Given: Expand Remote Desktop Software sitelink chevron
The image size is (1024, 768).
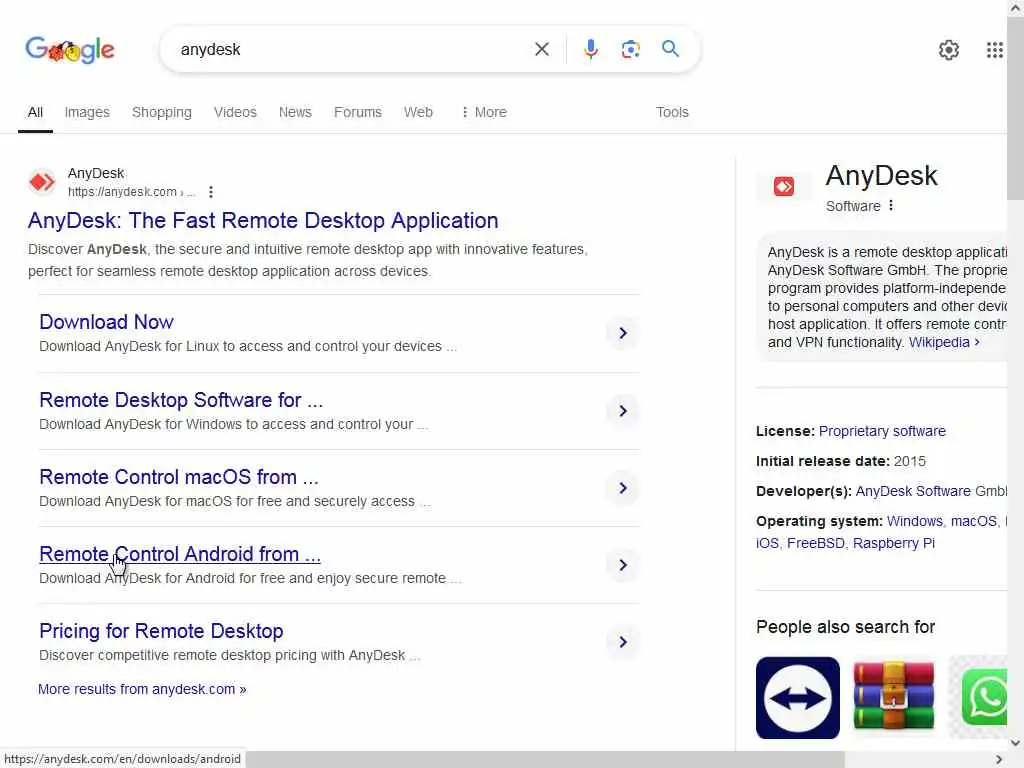Looking at the screenshot, I should pos(623,411).
